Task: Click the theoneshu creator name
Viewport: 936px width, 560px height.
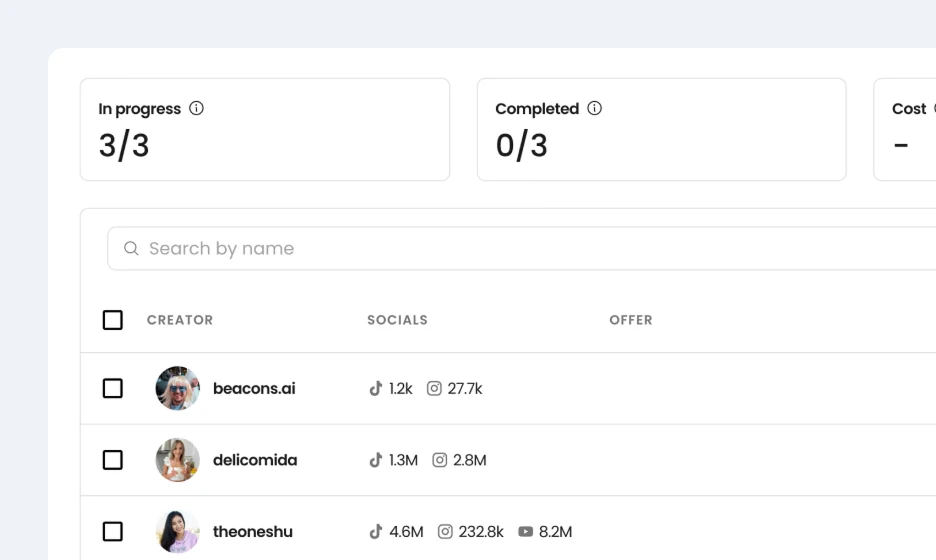Action: [253, 532]
